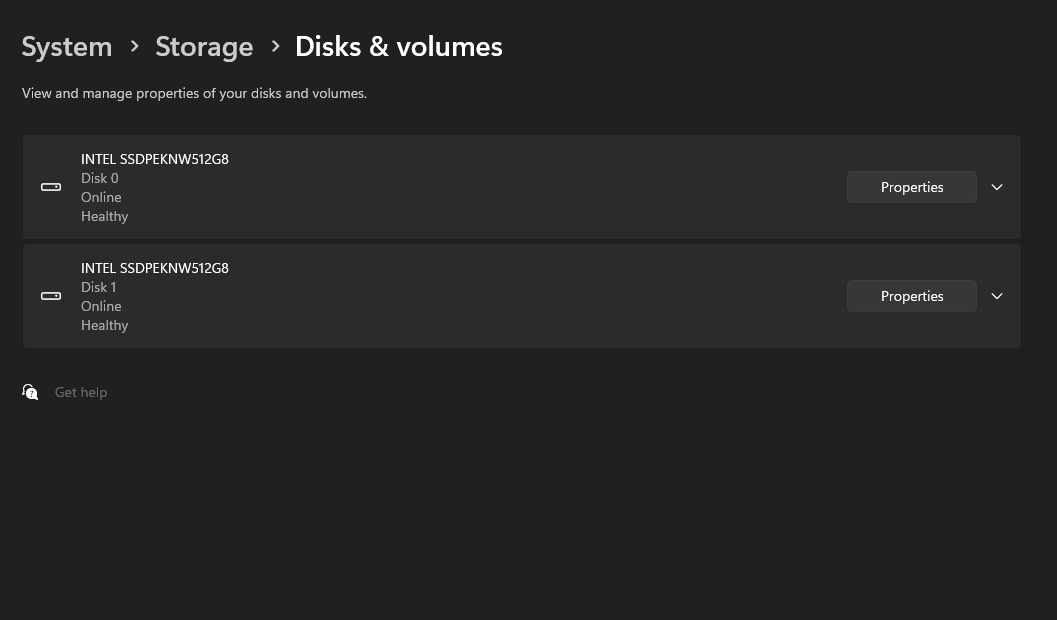This screenshot has height=620, width=1057.
Task: Select the INTEL SSDPEKNW512G8 Disk 1 label
Action: [x=154, y=268]
